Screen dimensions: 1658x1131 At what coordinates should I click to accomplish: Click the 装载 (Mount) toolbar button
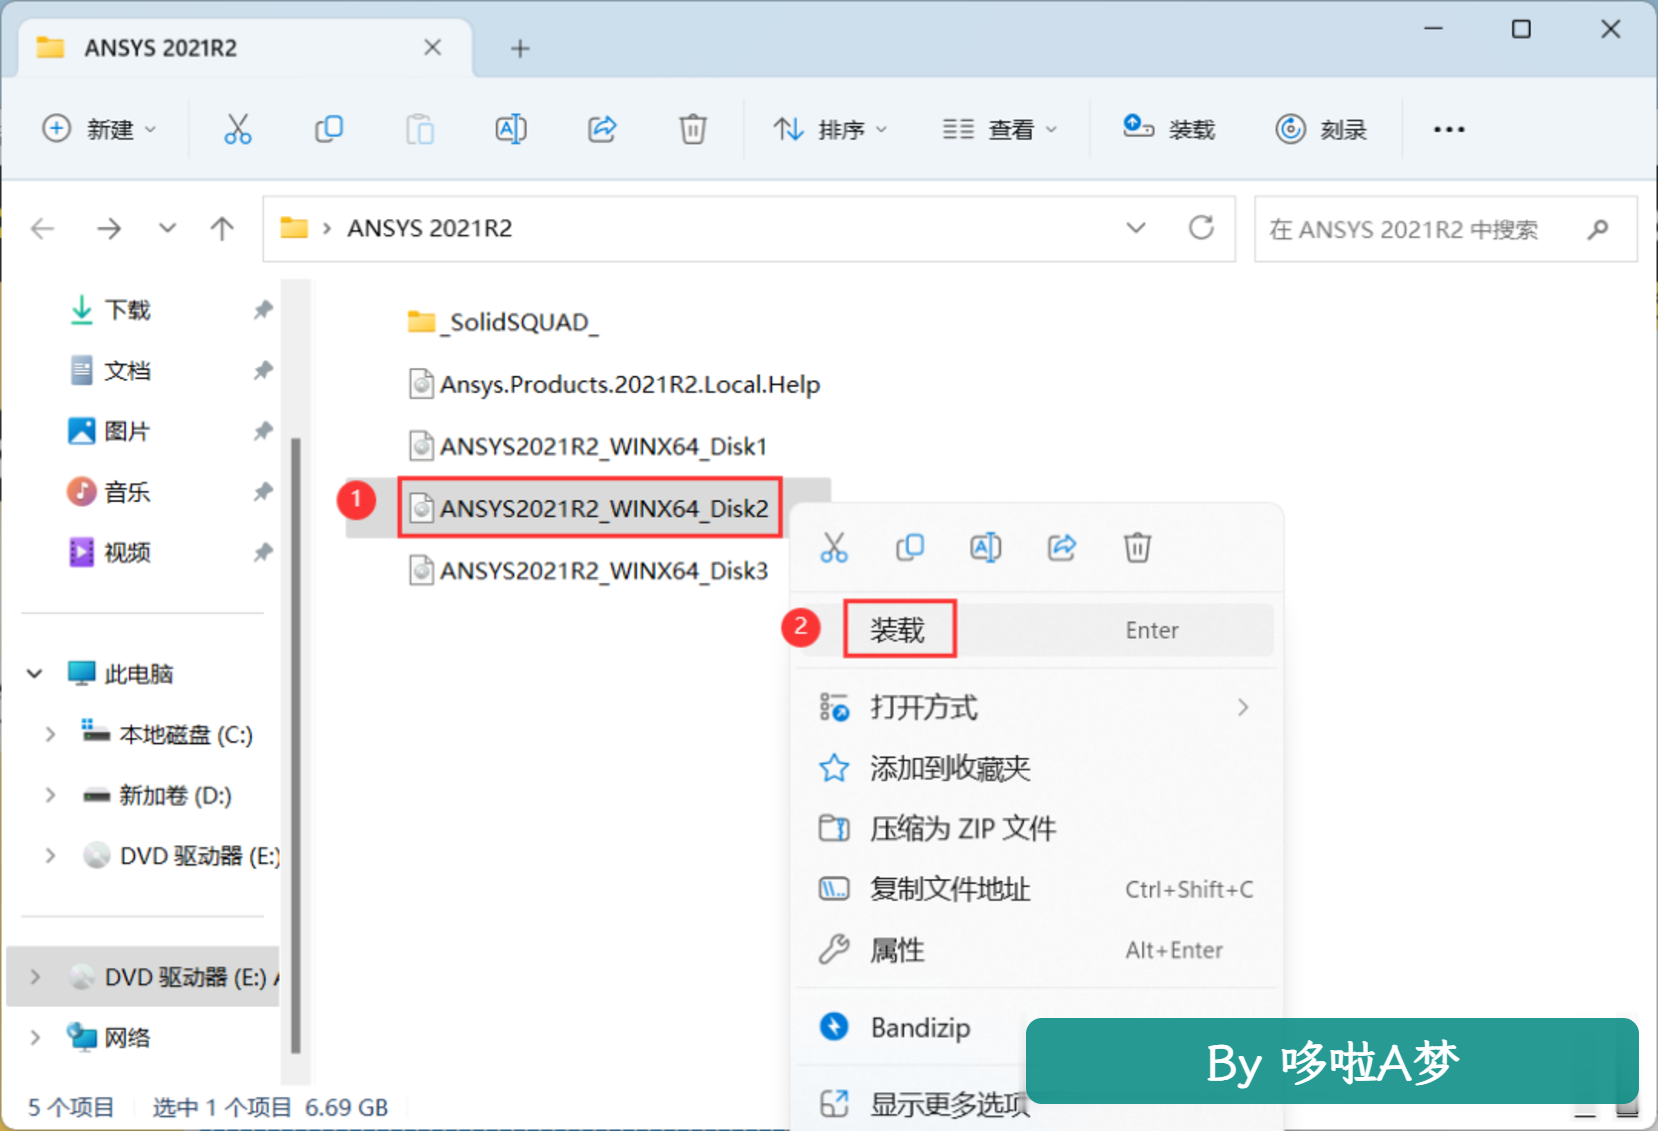1168,129
